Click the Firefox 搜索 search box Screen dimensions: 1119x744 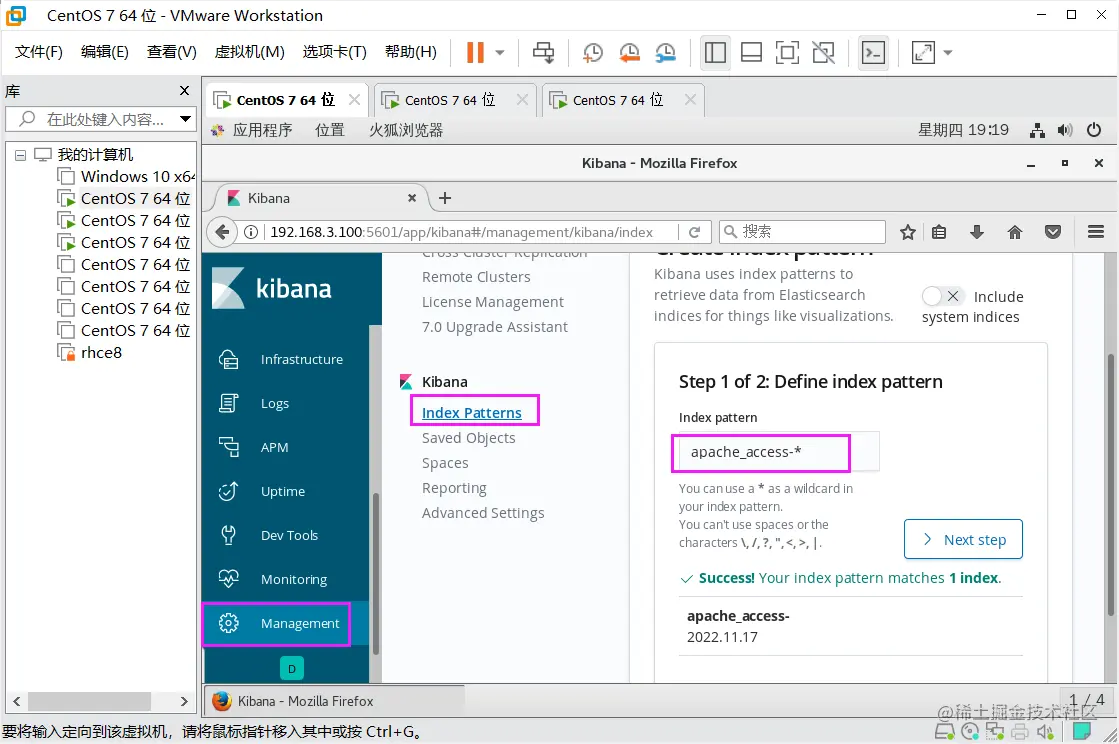point(802,232)
